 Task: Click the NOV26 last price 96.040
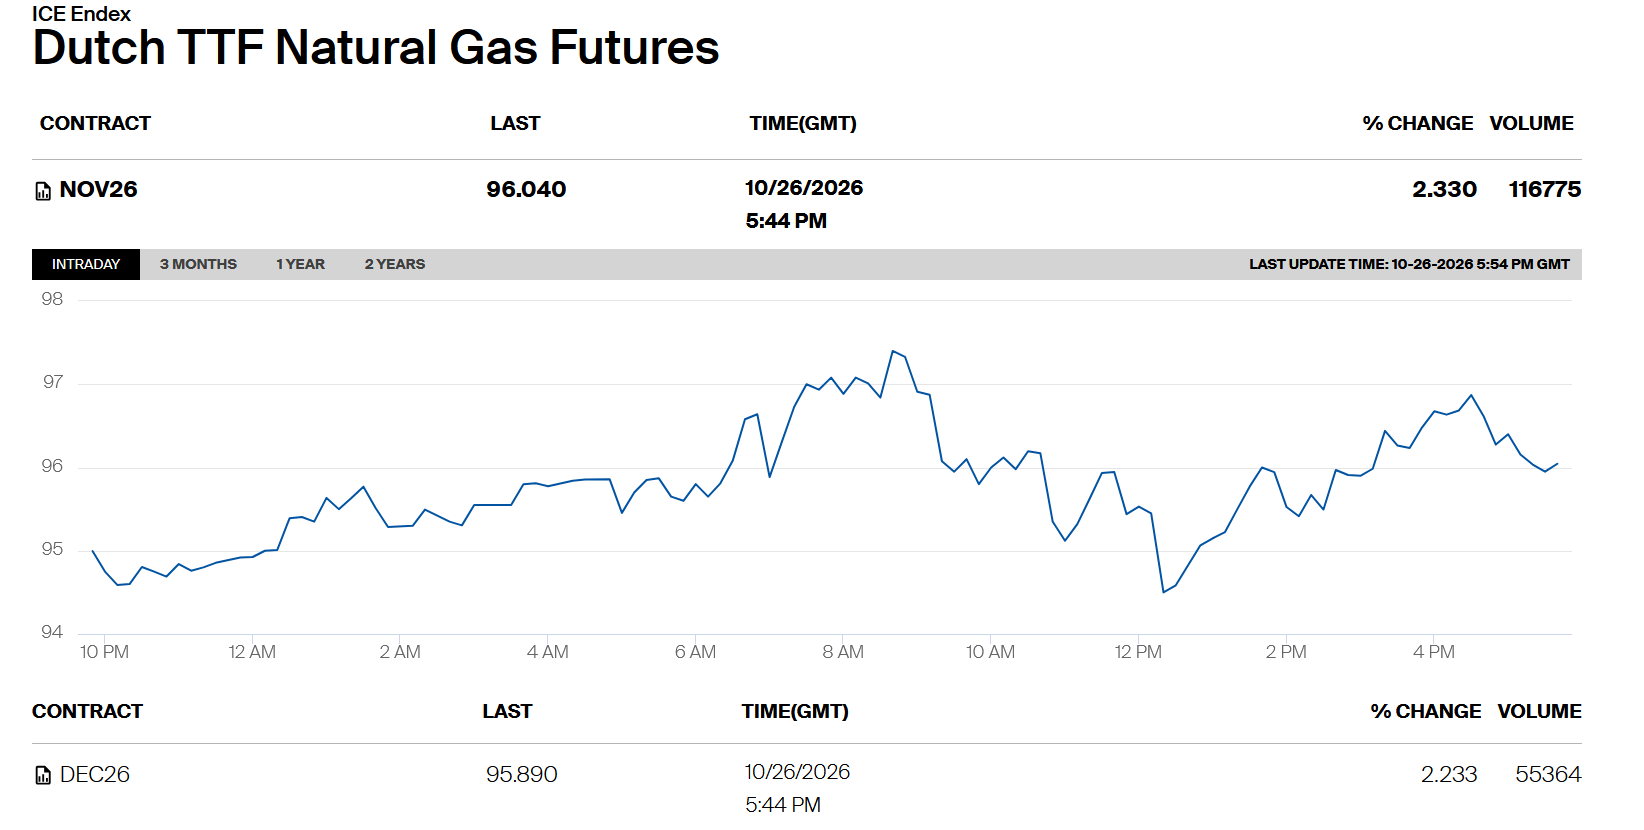pyautogui.click(x=526, y=189)
